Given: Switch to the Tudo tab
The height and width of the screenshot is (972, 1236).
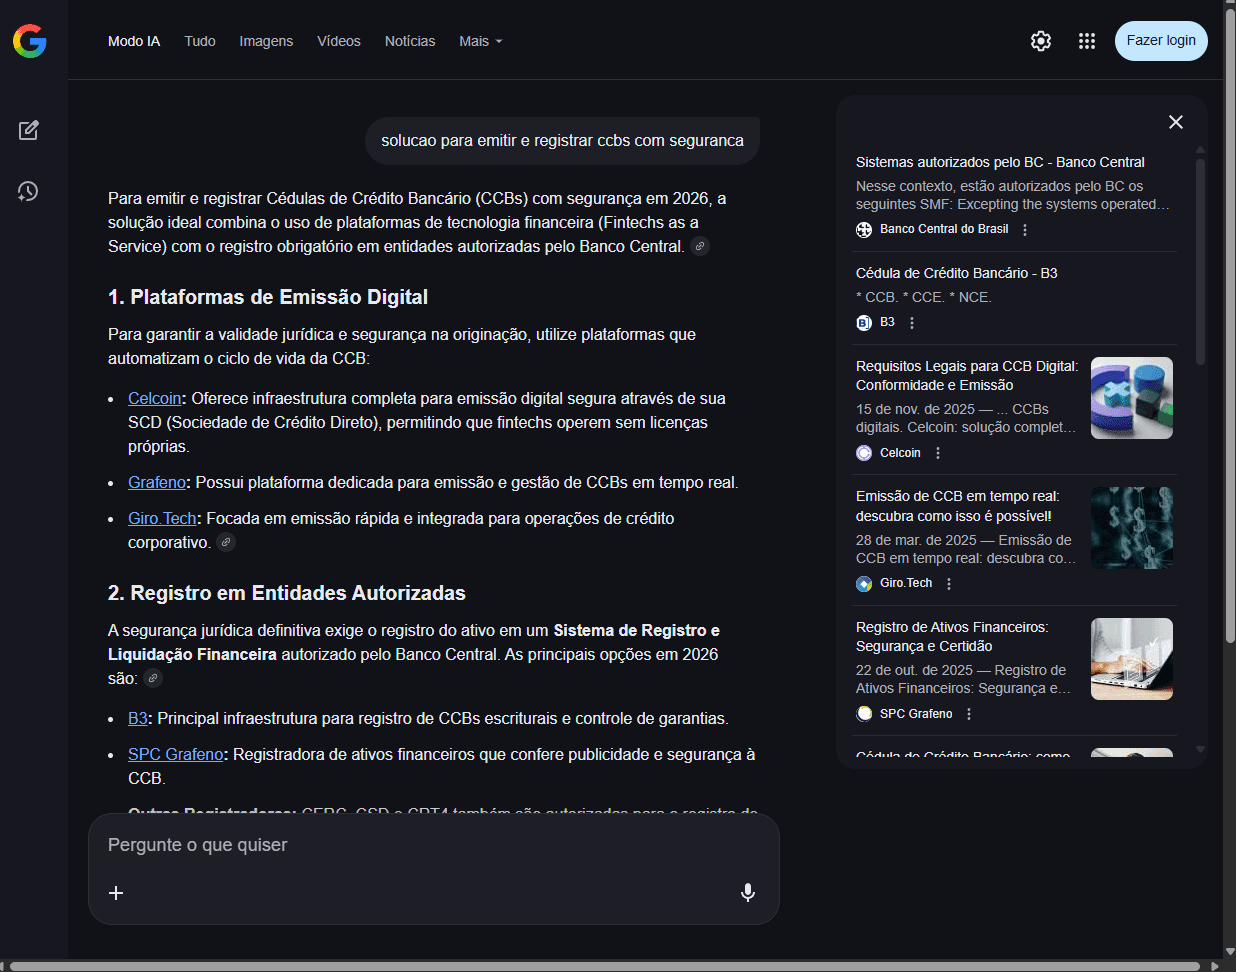Looking at the screenshot, I should [x=200, y=41].
